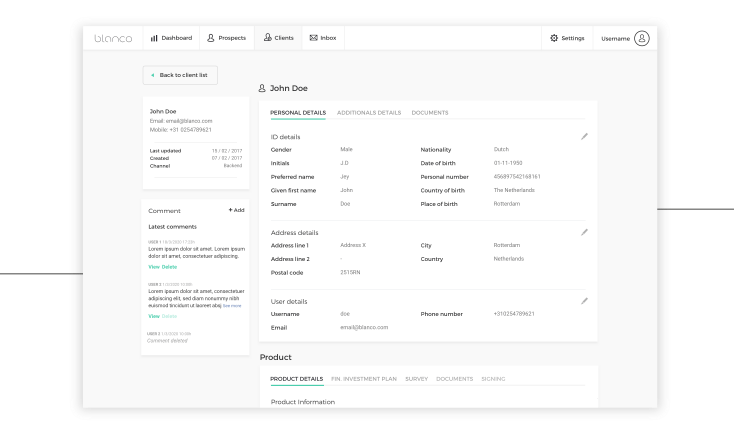Switch to the Additionals Details tab
The height and width of the screenshot is (428, 734).
(369, 113)
